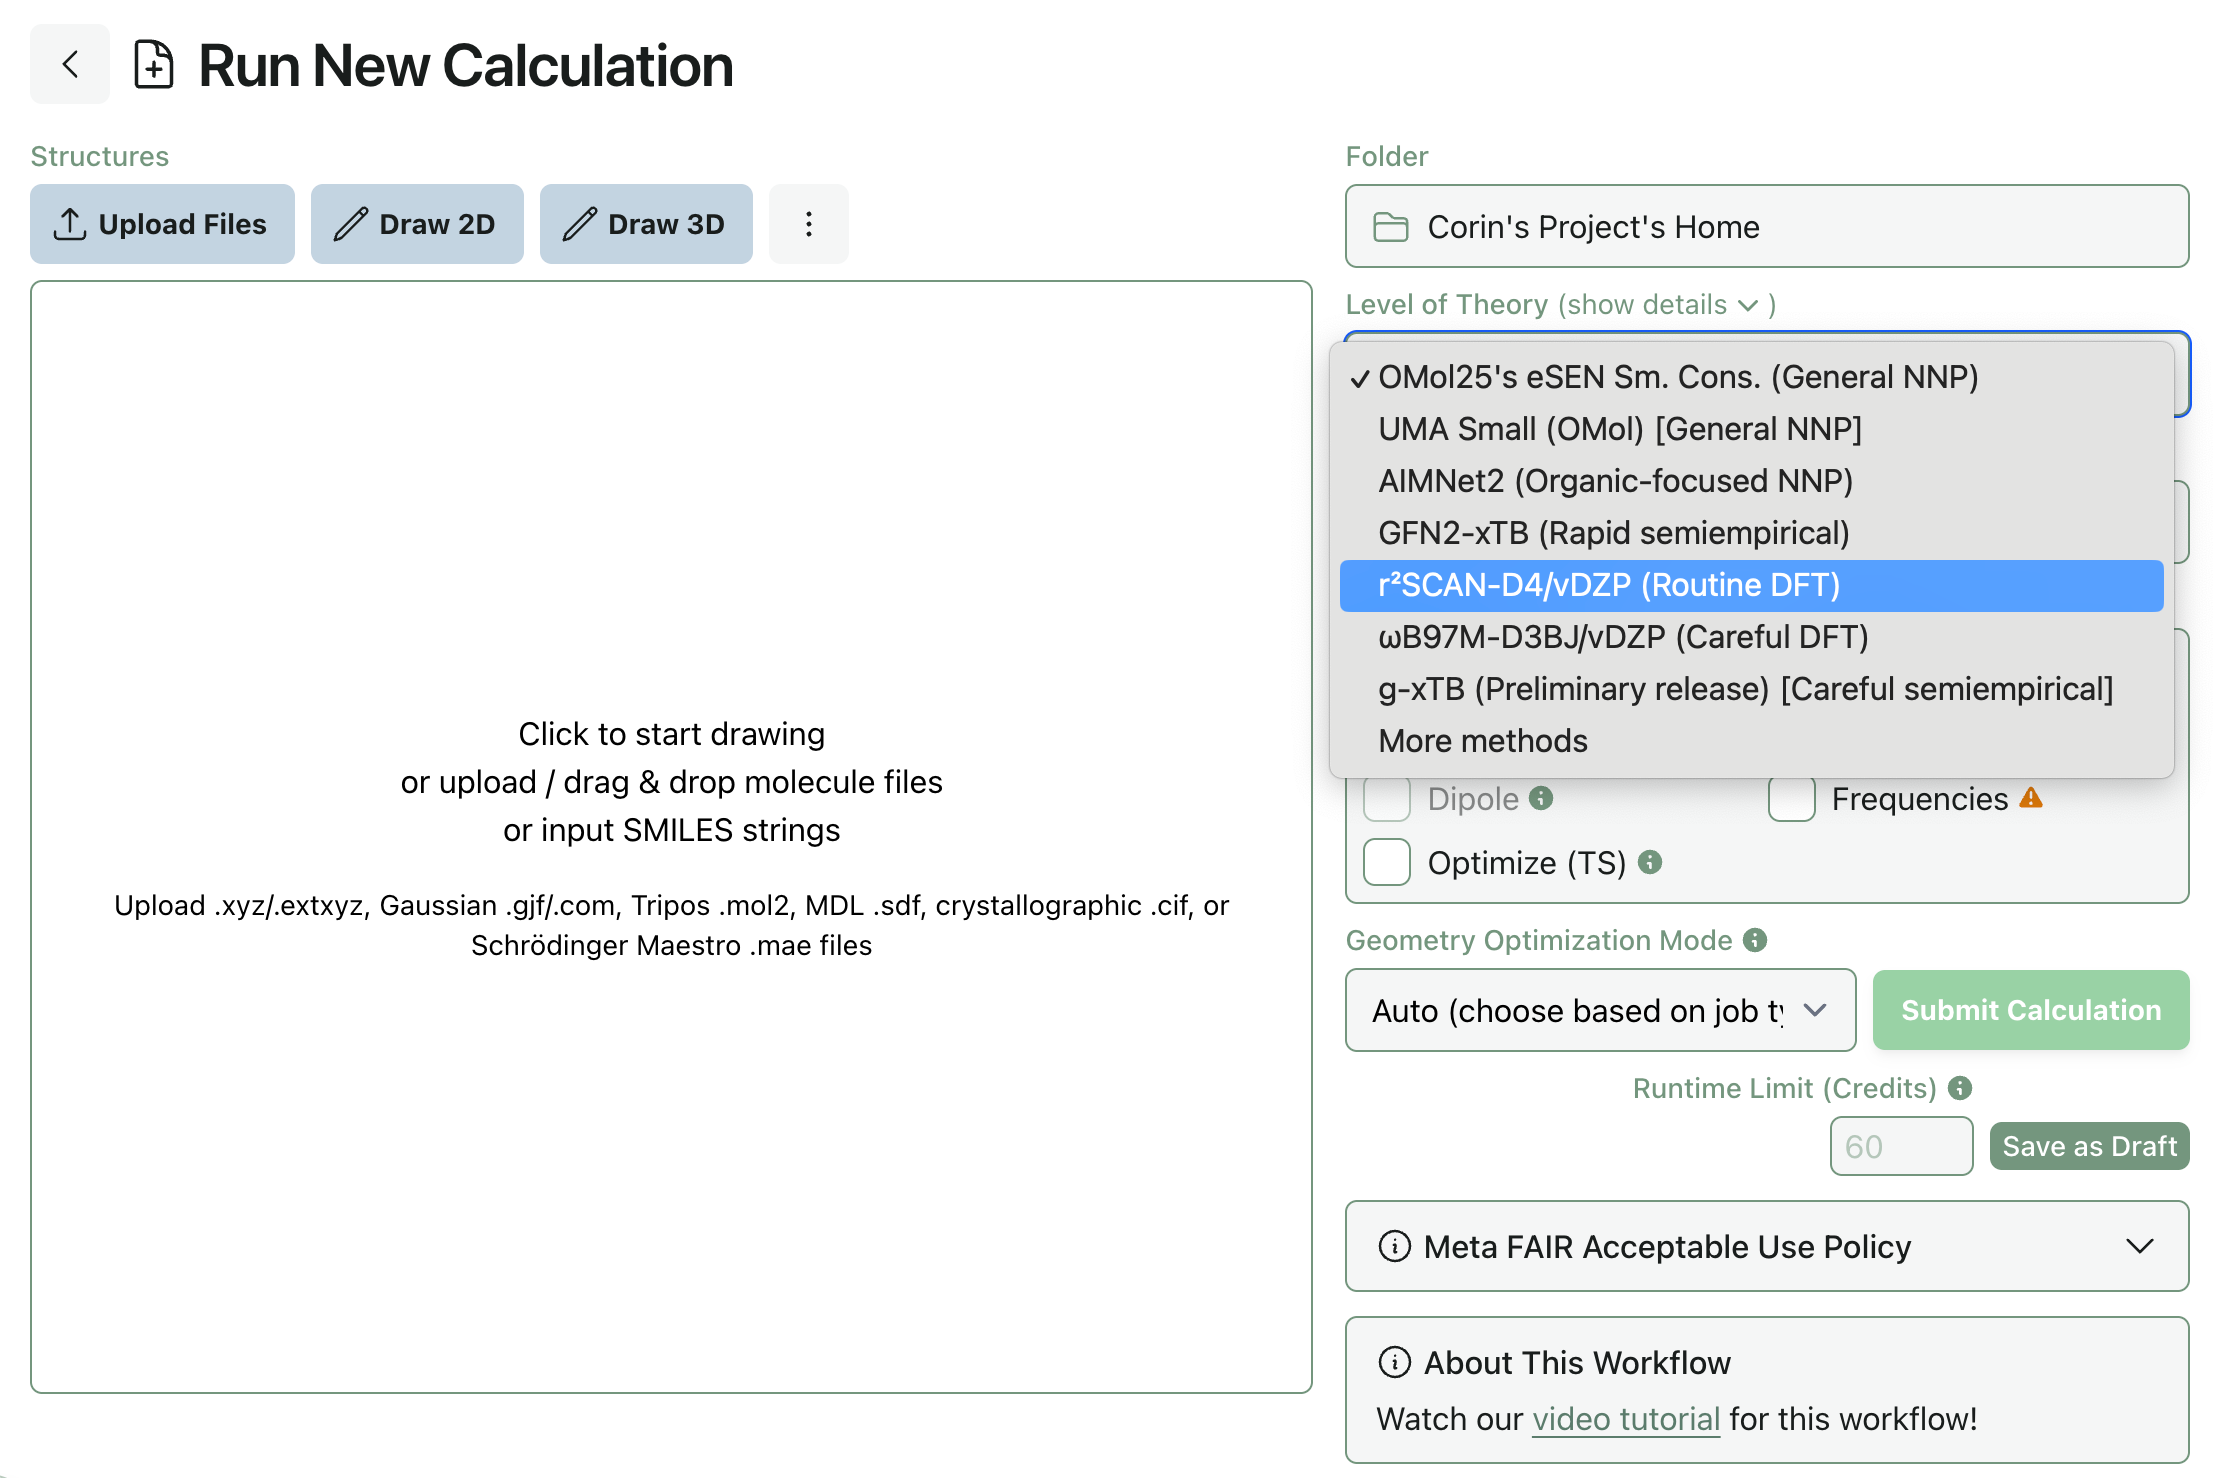This screenshot has height=1478, width=2216.
Task: Click the Optimize (TS) info icon
Action: tap(1650, 862)
